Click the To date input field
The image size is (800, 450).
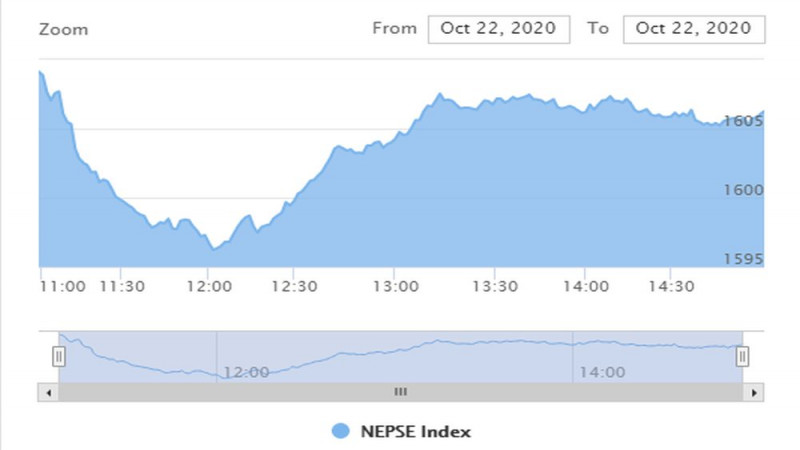694,29
